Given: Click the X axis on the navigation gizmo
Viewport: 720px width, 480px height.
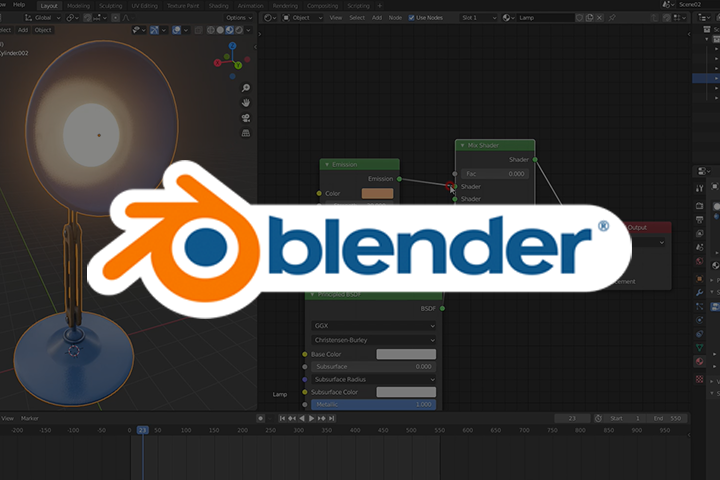Looking at the screenshot, I should click(x=218, y=63).
